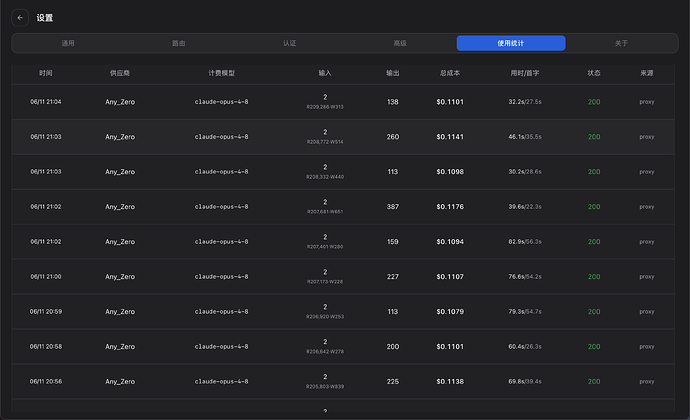Click the 总成本 column header
Image resolution: width=690 pixels, height=420 pixels.
click(450, 73)
